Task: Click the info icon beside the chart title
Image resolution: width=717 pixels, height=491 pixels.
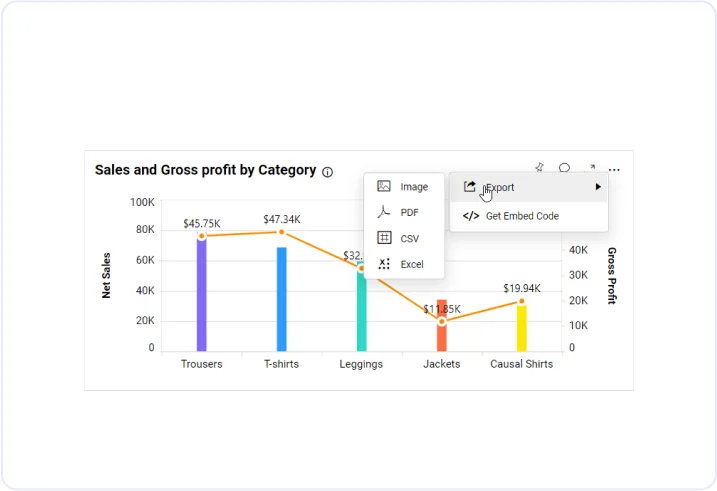Action: tap(327, 172)
